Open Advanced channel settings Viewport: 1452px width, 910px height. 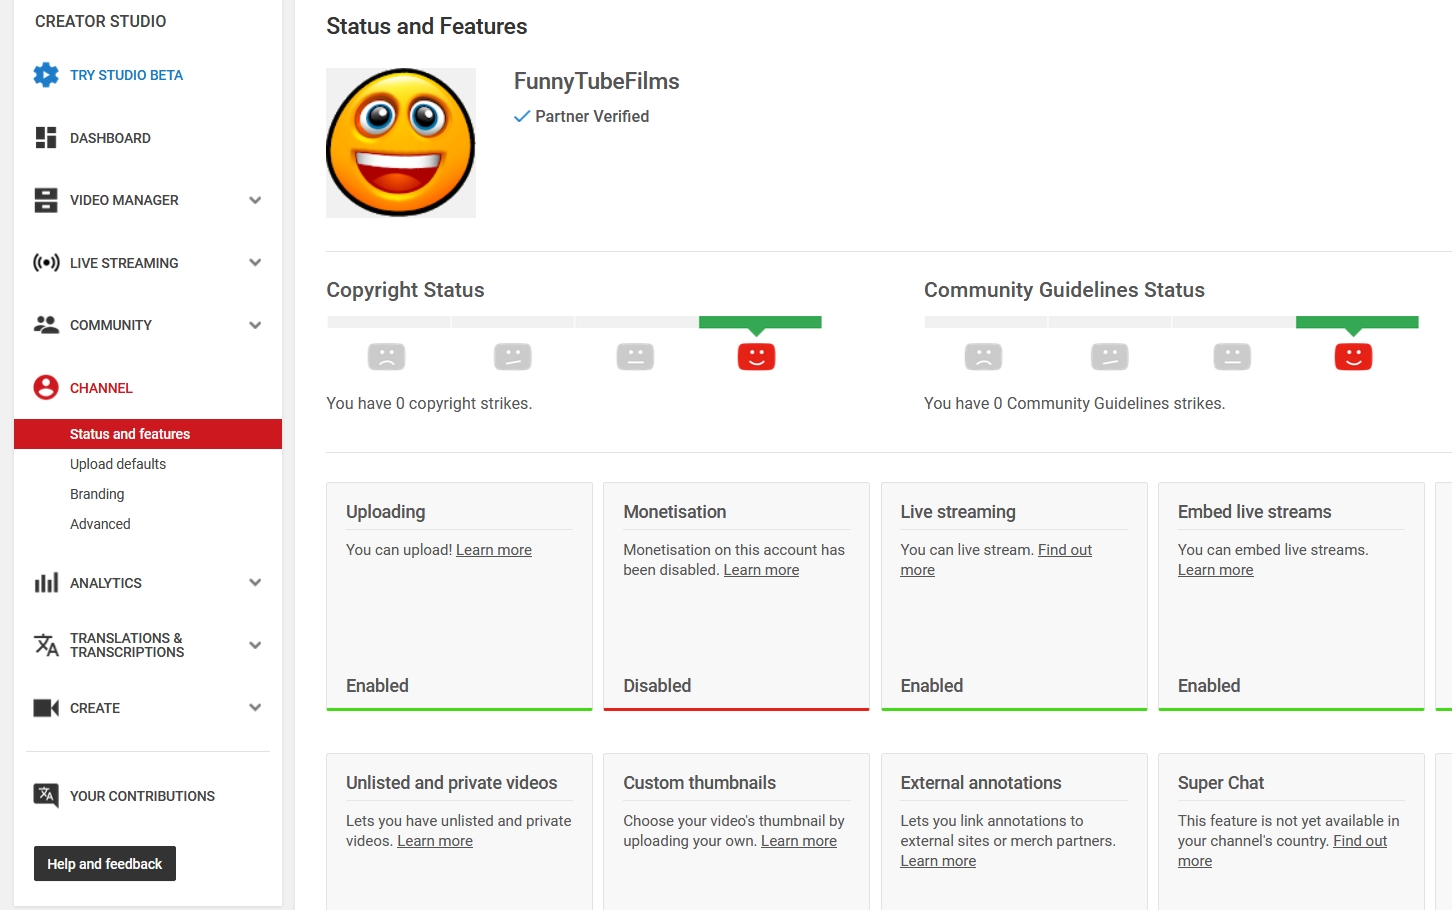pyautogui.click(x=100, y=524)
